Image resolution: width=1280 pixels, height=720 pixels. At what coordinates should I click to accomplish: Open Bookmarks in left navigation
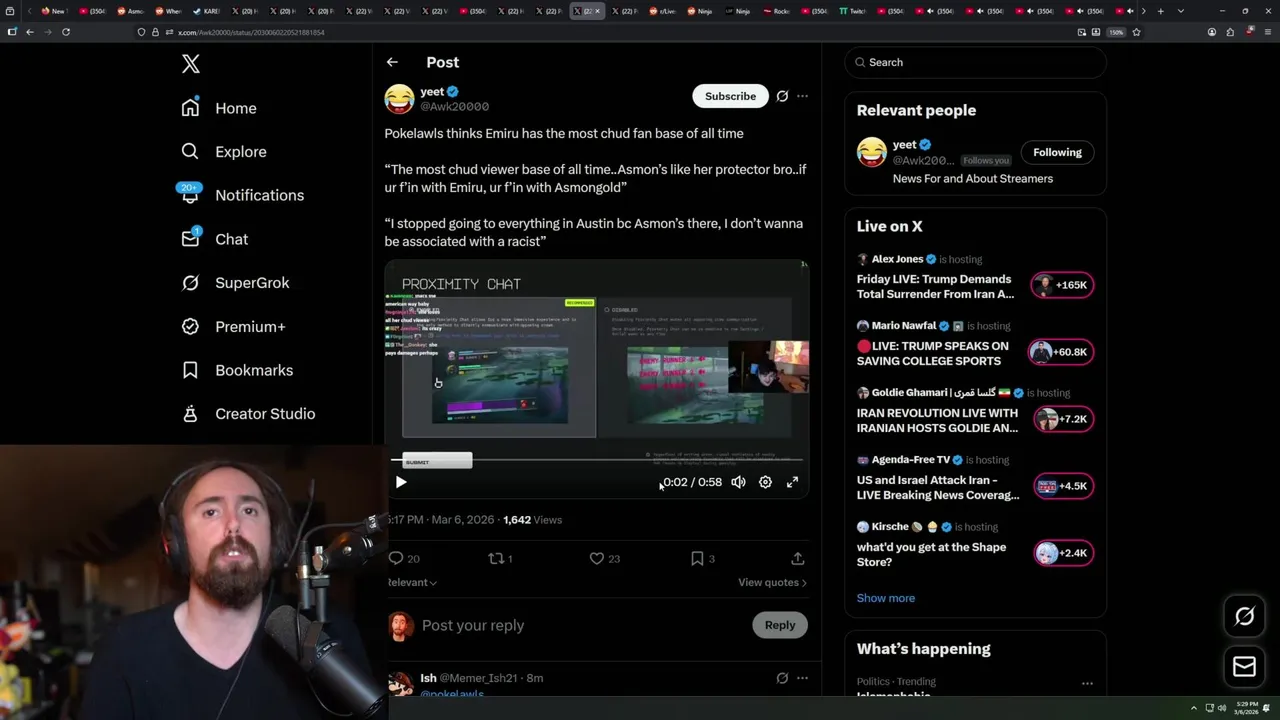[237, 370]
